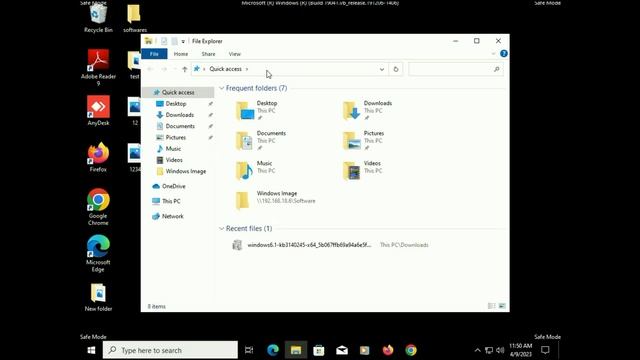Viewport: 640px width, 360px height.
Task: Open the softwares folder on desktop
Action: pyautogui.click(x=135, y=18)
